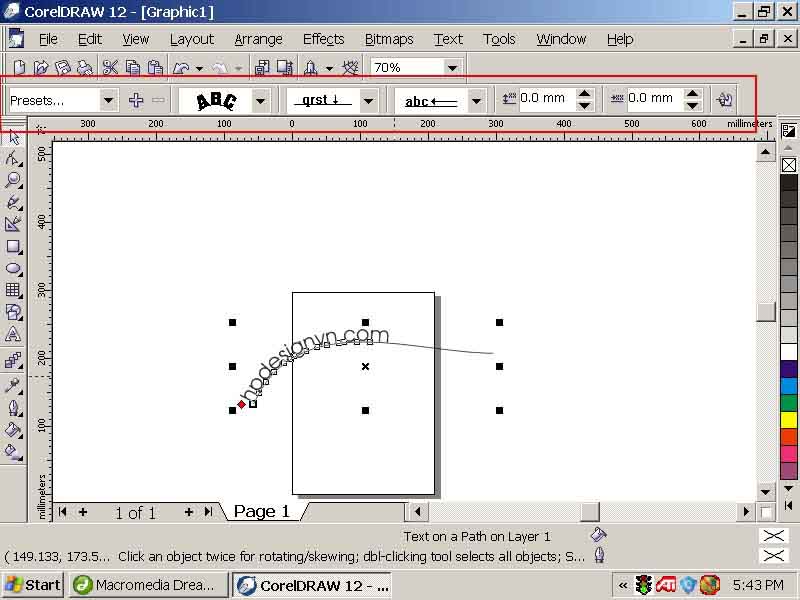The width and height of the screenshot is (800, 600).
Task: Select the Outline tool
Action: point(14,408)
